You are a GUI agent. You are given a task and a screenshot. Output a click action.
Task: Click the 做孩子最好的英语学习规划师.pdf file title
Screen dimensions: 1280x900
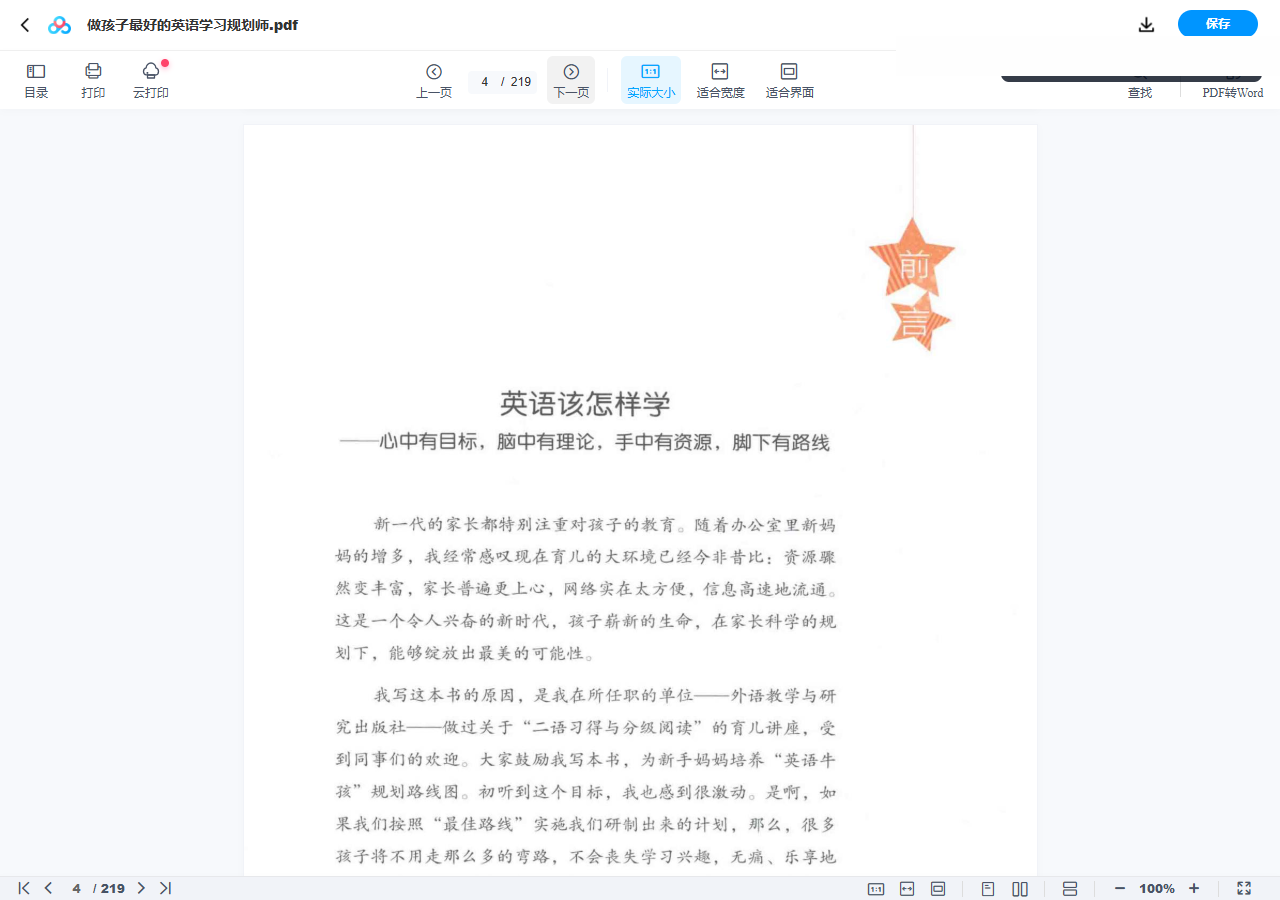(x=192, y=25)
